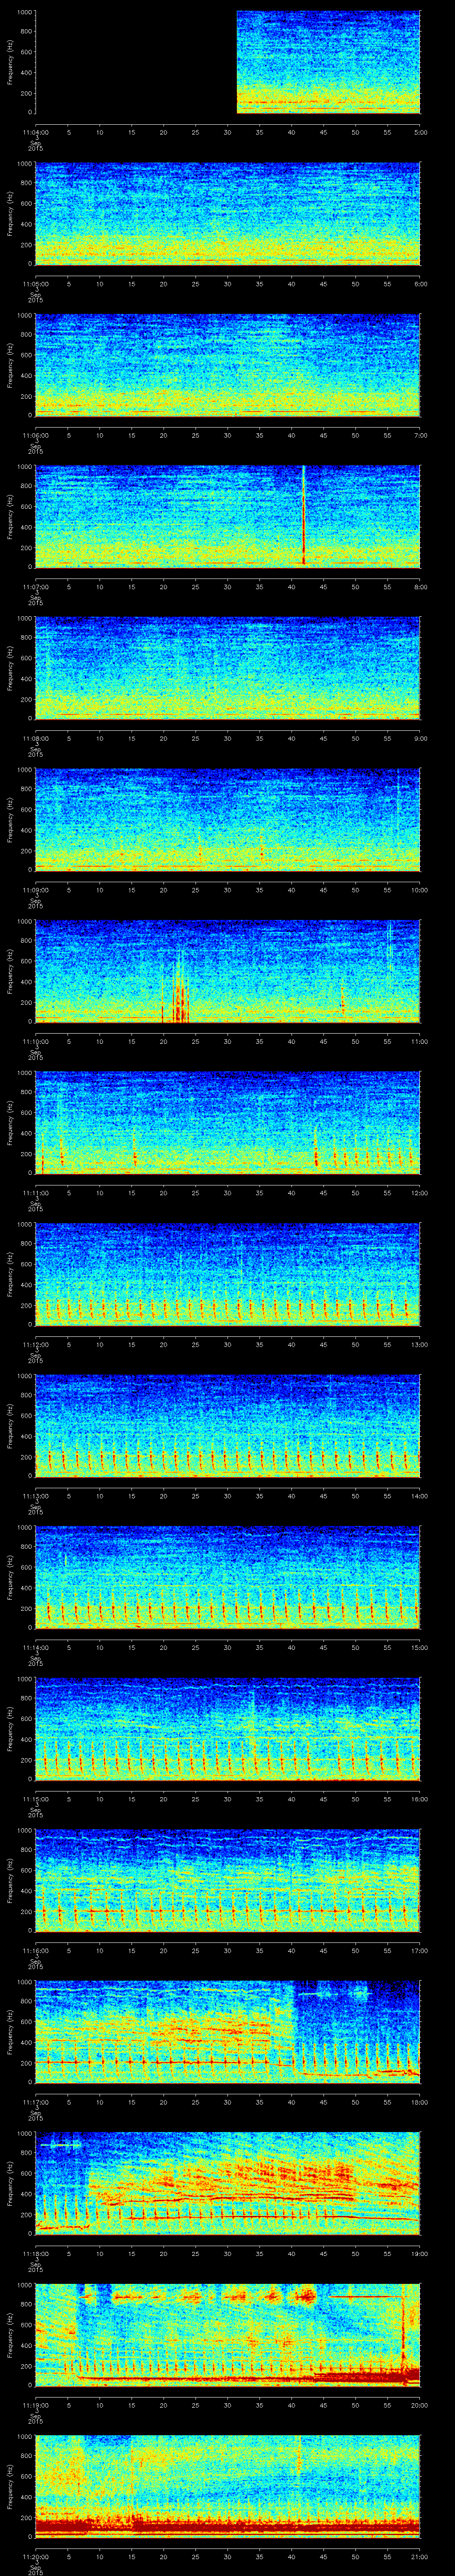The height and width of the screenshot is (2576, 455).
Task: Click "Frequency (Hz)" axis label of the 11:04 panel
Action: click(x=10, y=62)
